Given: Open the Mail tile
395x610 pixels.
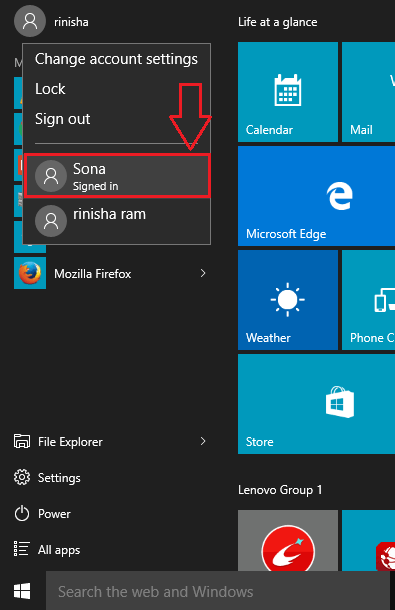Looking at the screenshot, I should pos(369,92).
